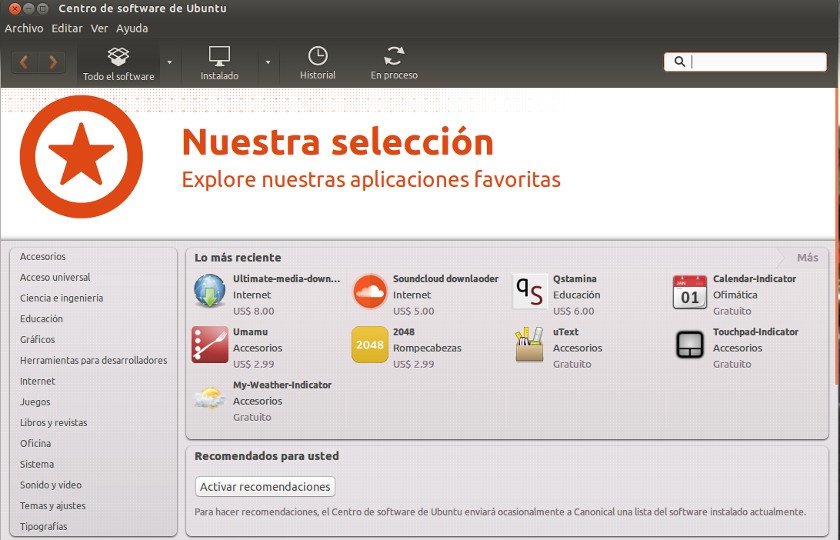Viewport: 840px width, 540px height.
Task: Open the Touchpad-Indicator app icon
Action: [x=690, y=344]
